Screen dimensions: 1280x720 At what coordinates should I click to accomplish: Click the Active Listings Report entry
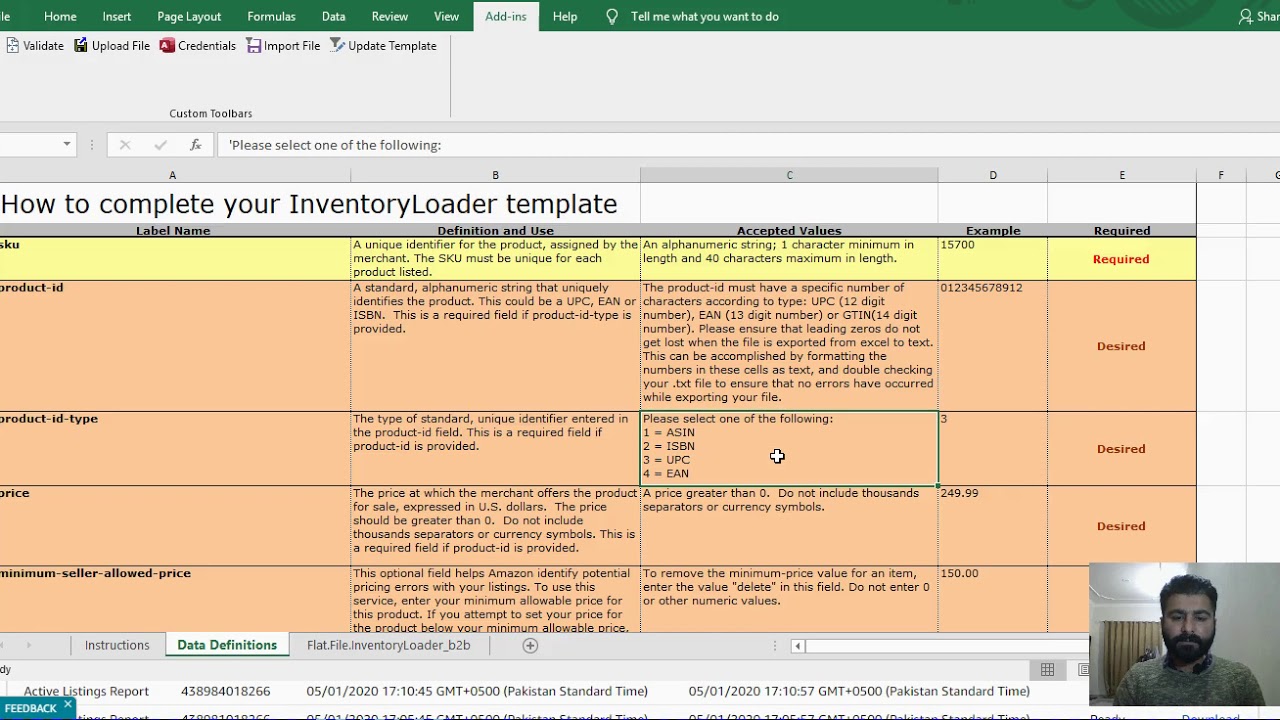click(86, 691)
